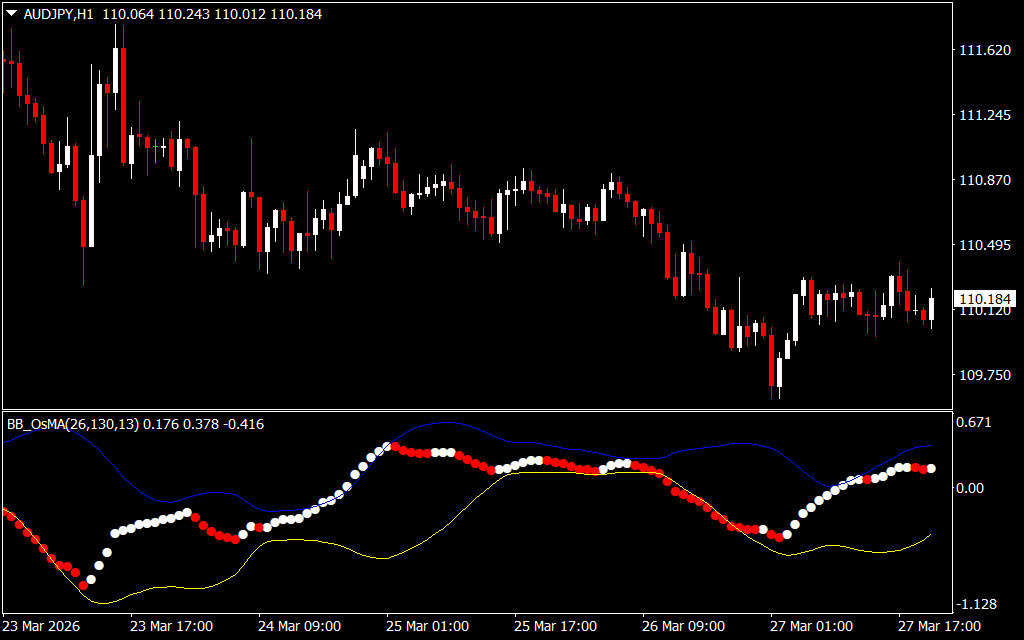Image resolution: width=1024 pixels, height=640 pixels.
Task: Click the 111.245 price axis label
Action: tap(984, 116)
